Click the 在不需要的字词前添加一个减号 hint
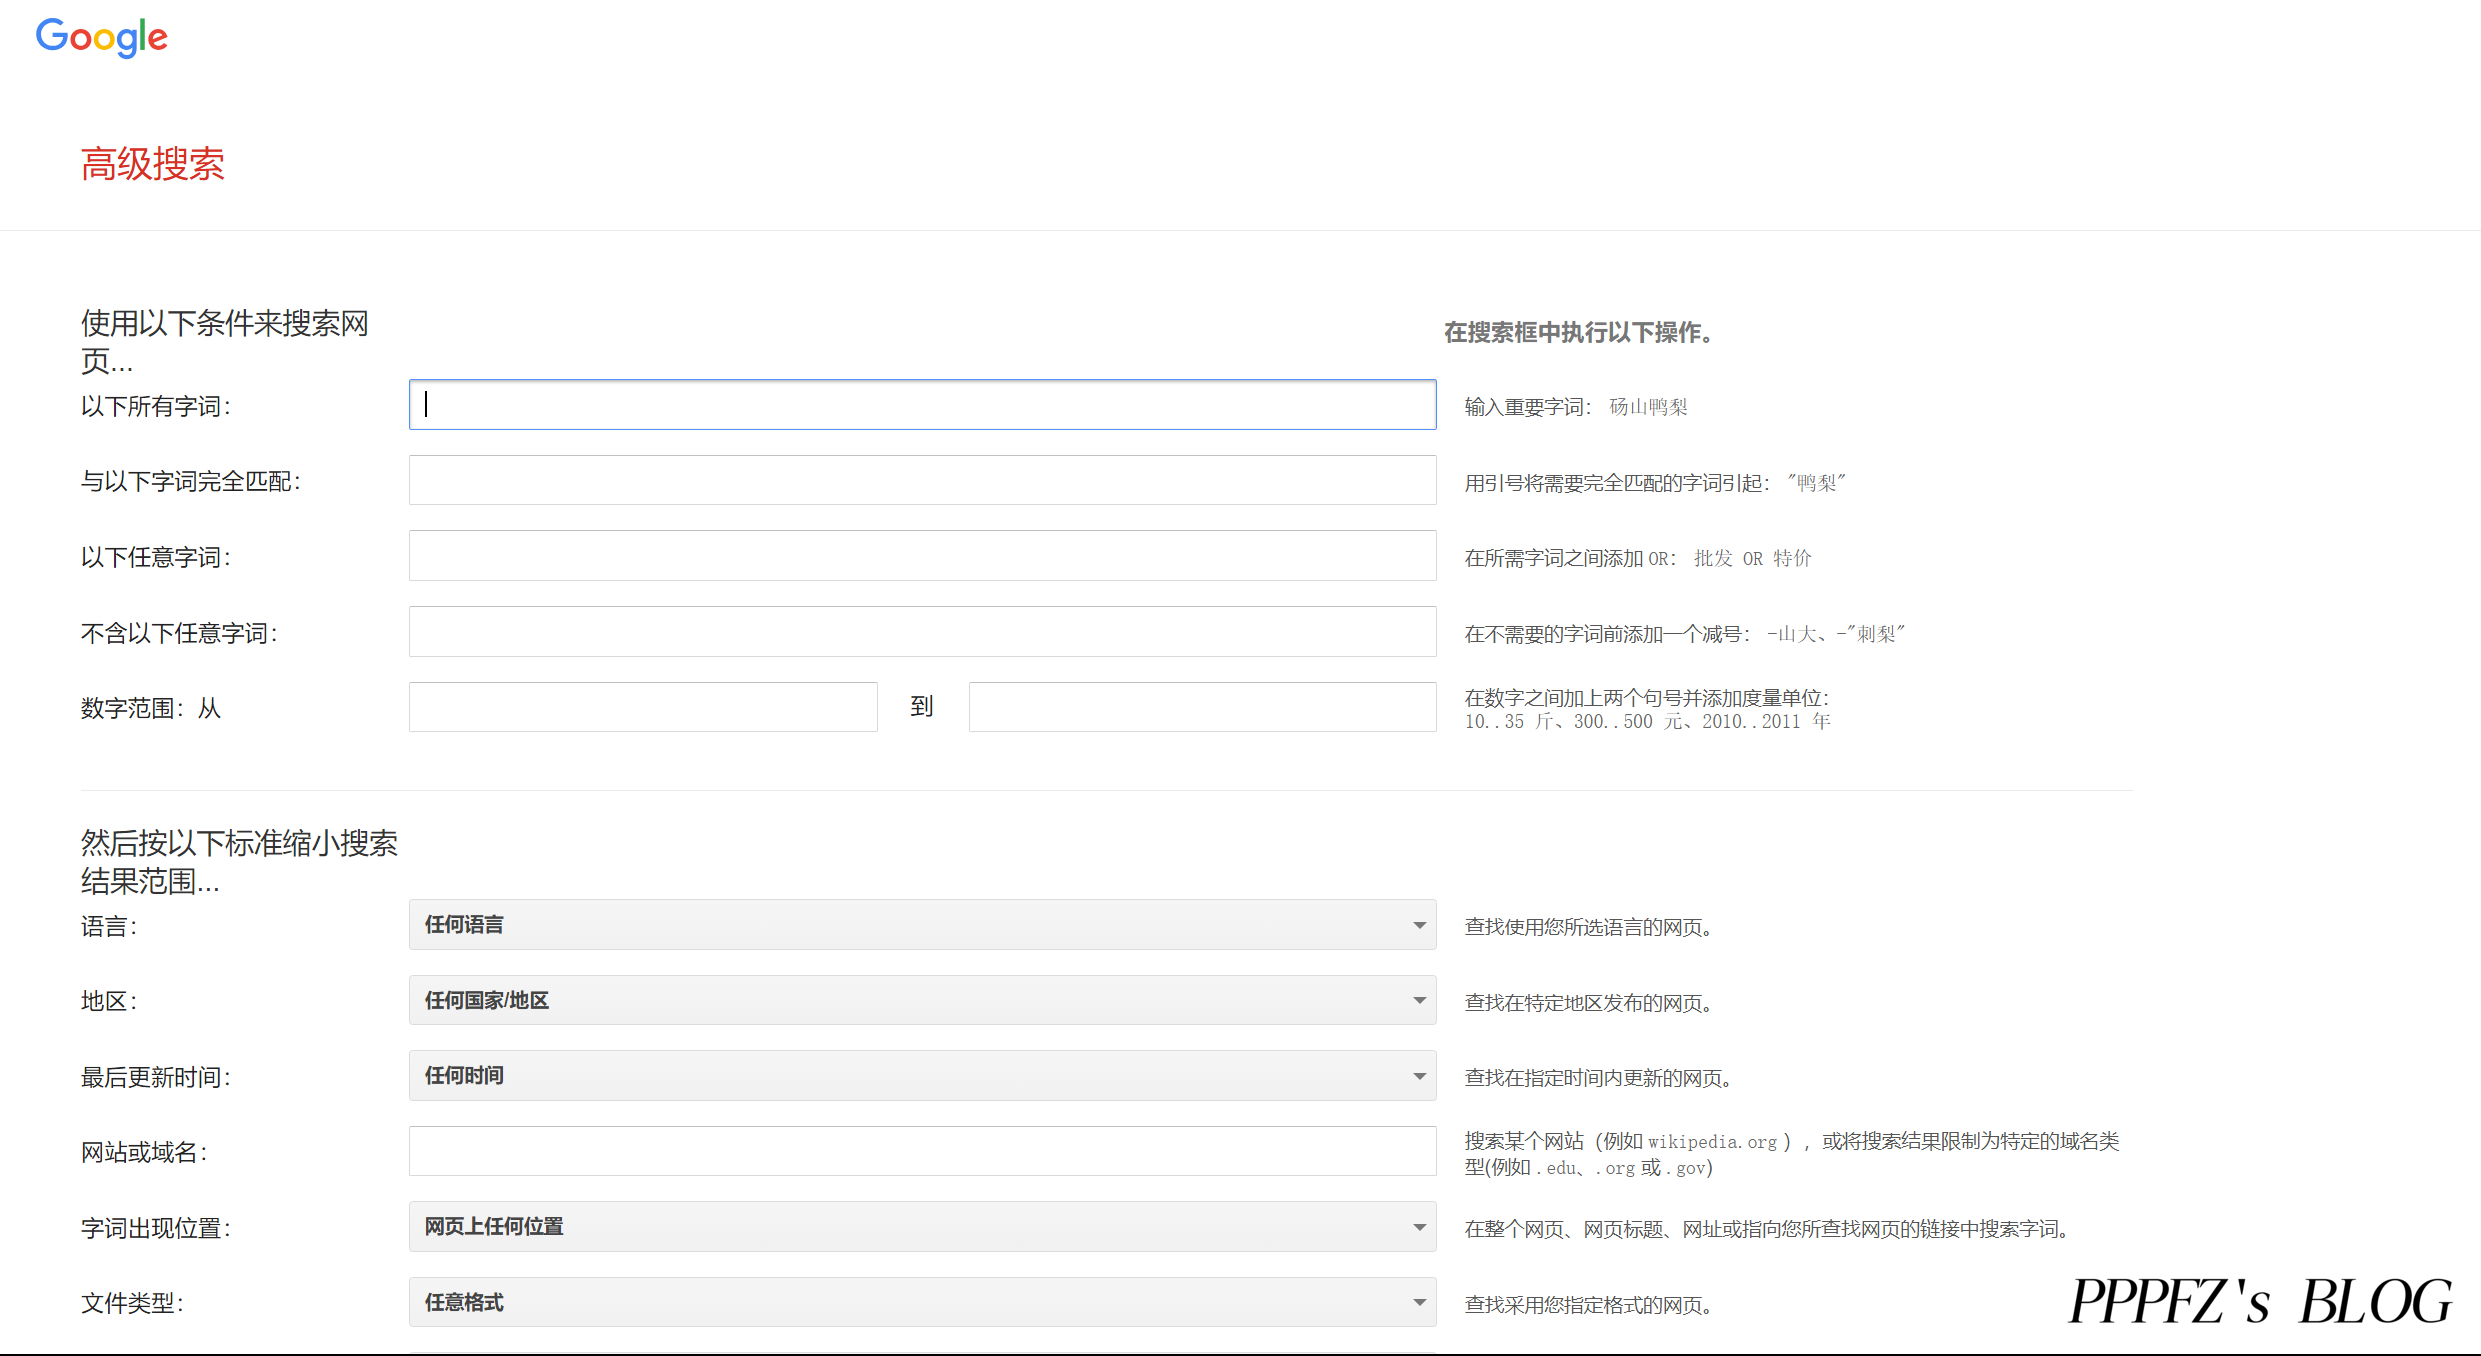2481x1356 pixels. click(1607, 634)
